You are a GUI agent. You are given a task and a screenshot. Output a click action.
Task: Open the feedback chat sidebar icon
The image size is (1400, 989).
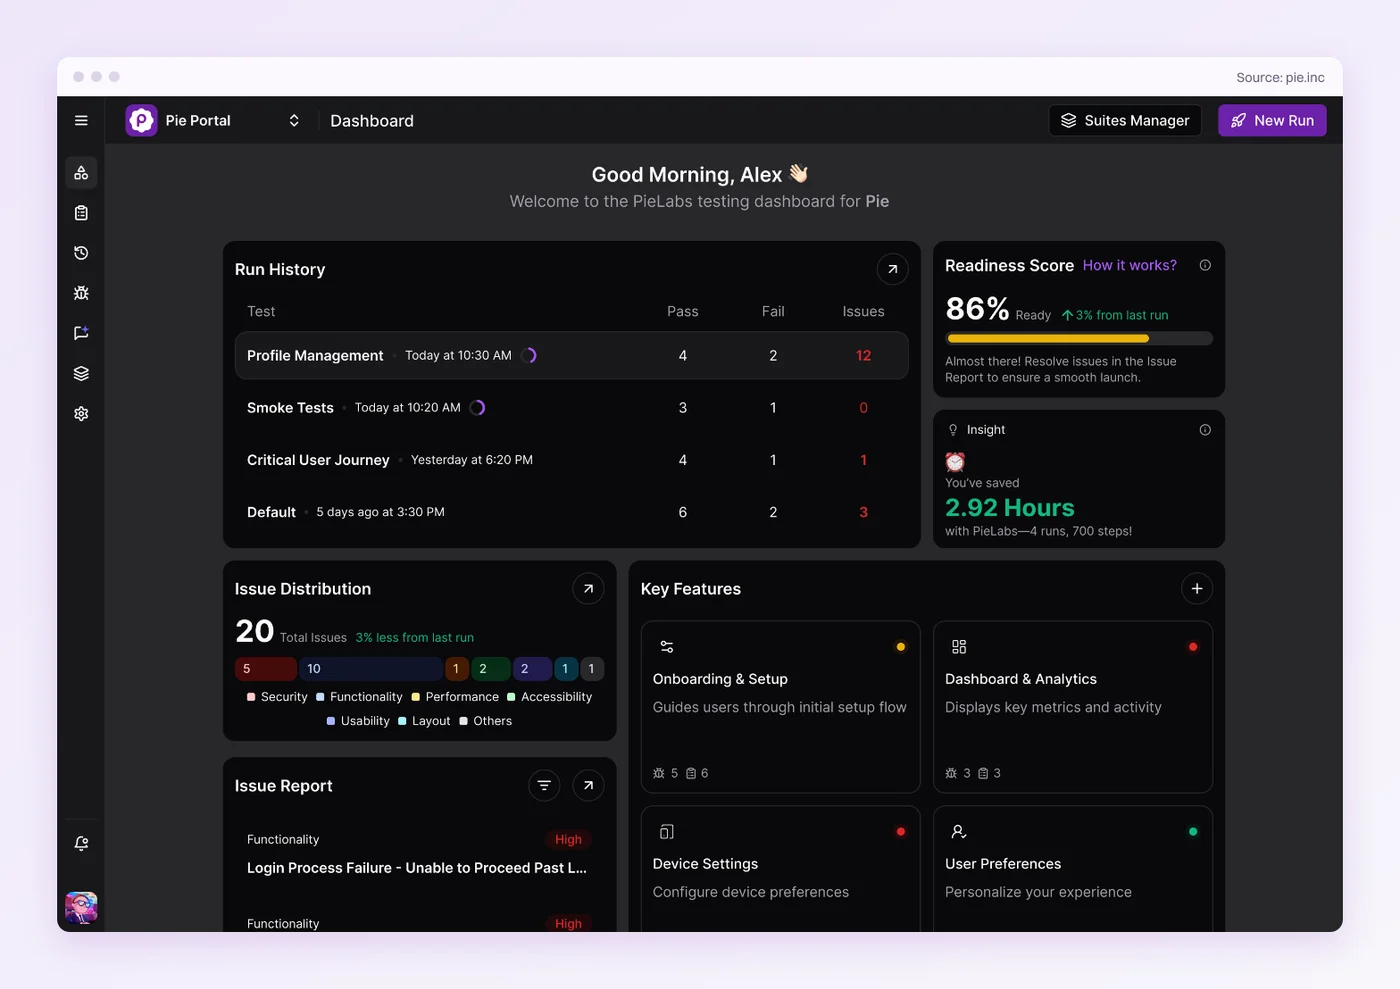tap(81, 333)
